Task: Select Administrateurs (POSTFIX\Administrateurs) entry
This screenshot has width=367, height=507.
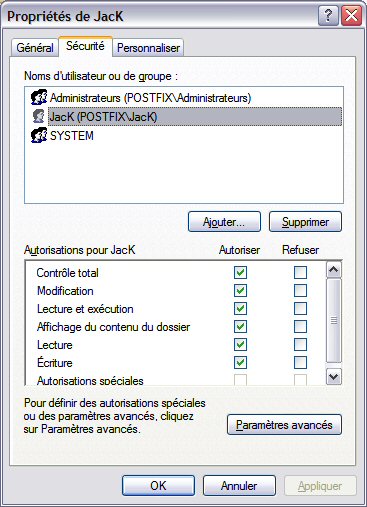Action: click(x=150, y=98)
